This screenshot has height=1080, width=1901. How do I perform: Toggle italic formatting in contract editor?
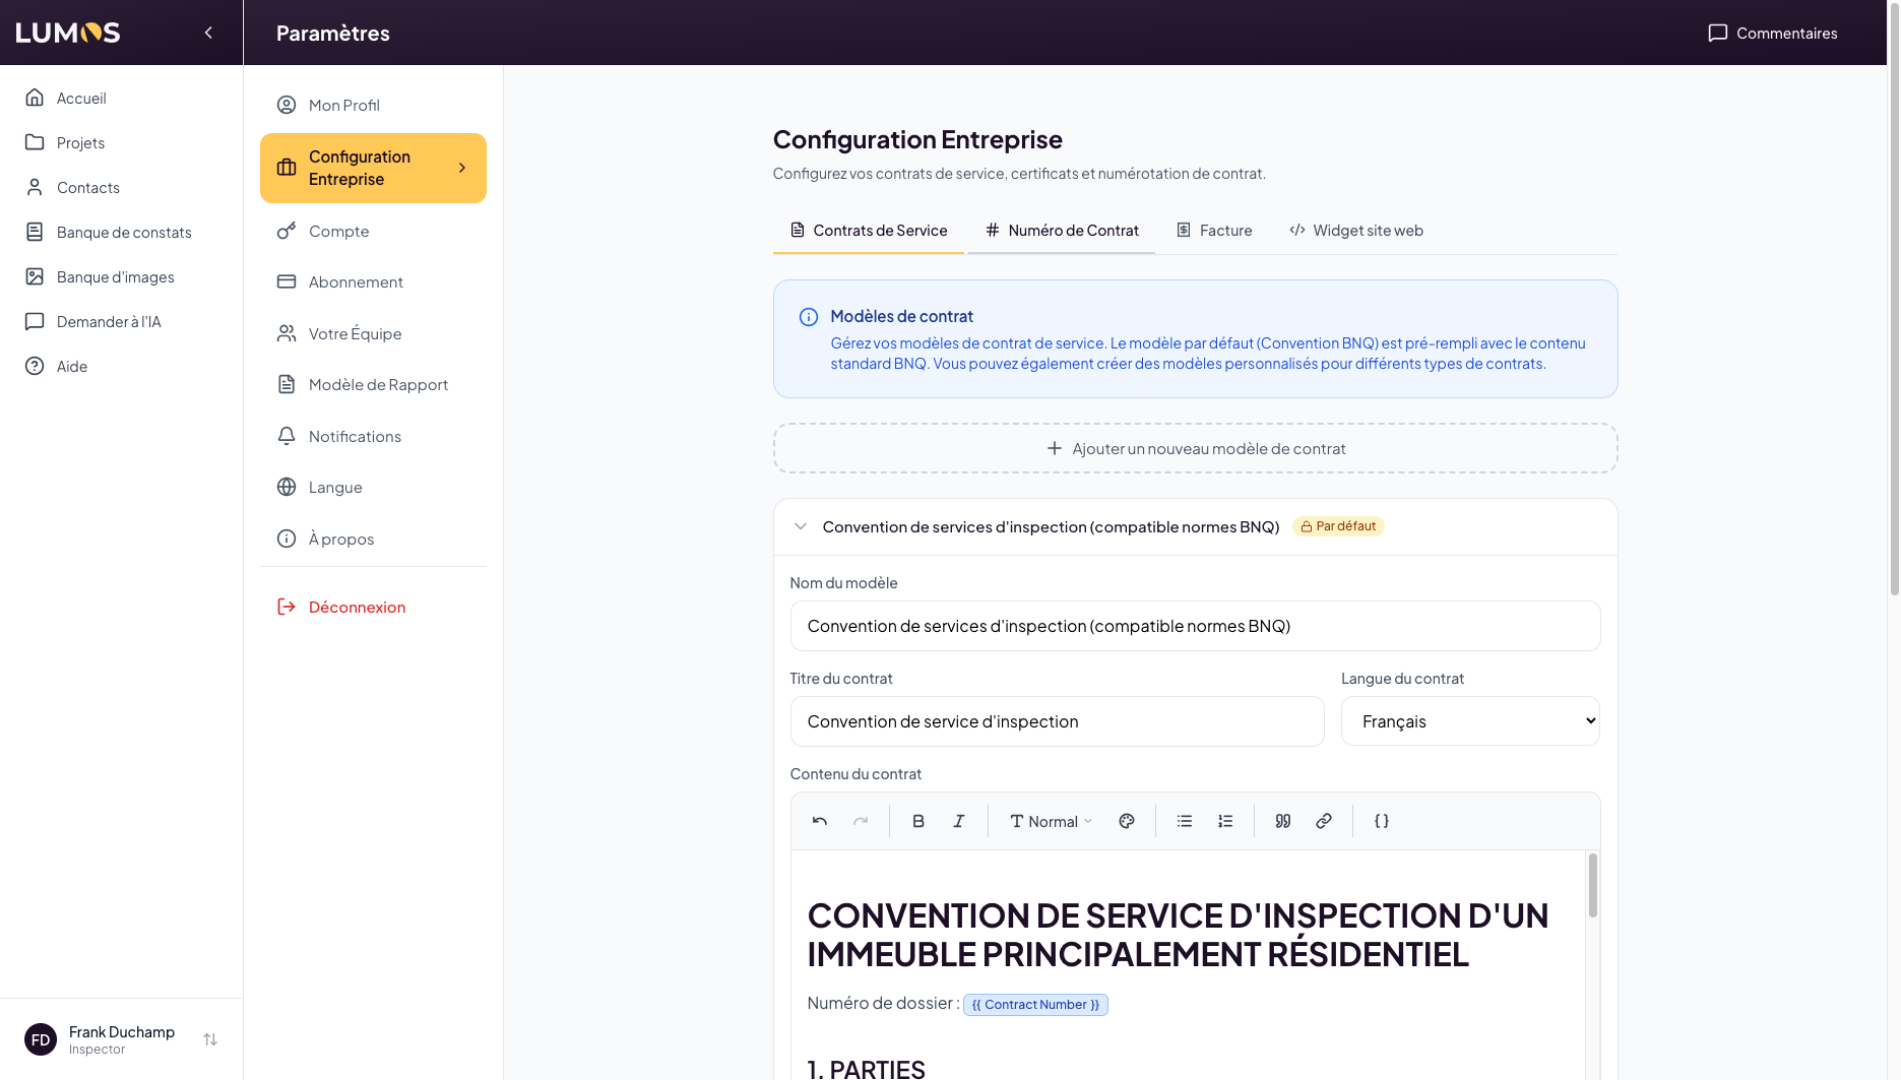(959, 821)
